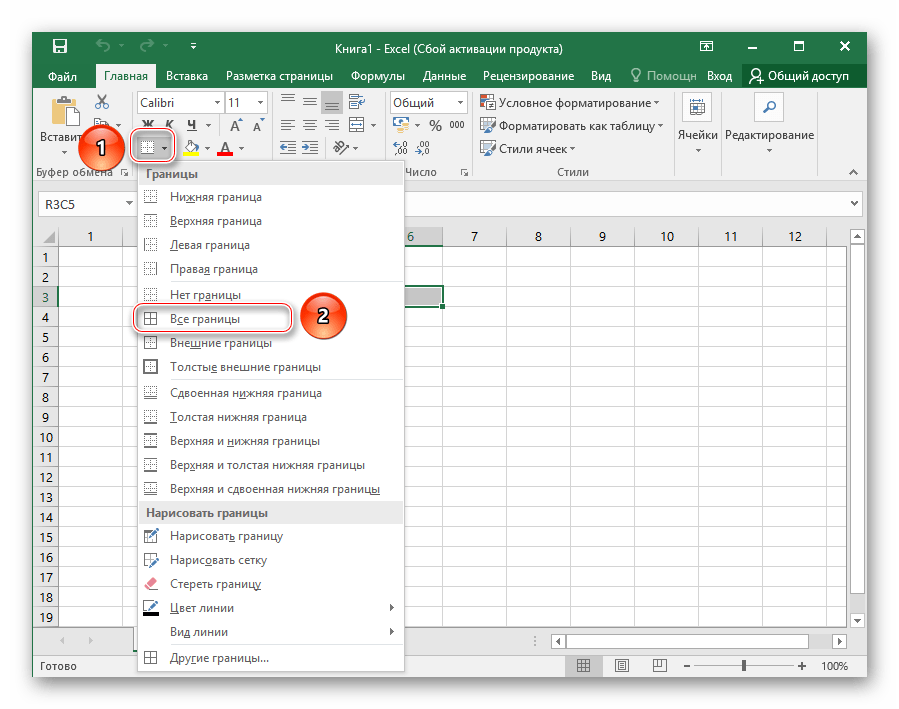Expand the formula bar chevron

pos(854,203)
